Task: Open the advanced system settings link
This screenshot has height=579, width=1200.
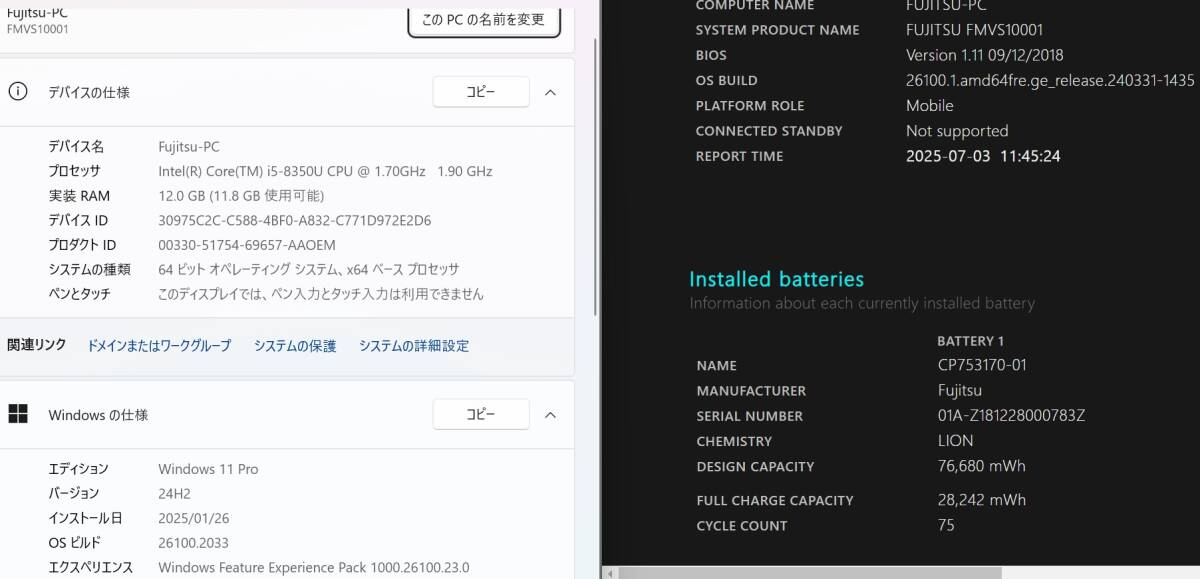Action: (x=414, y=346)
